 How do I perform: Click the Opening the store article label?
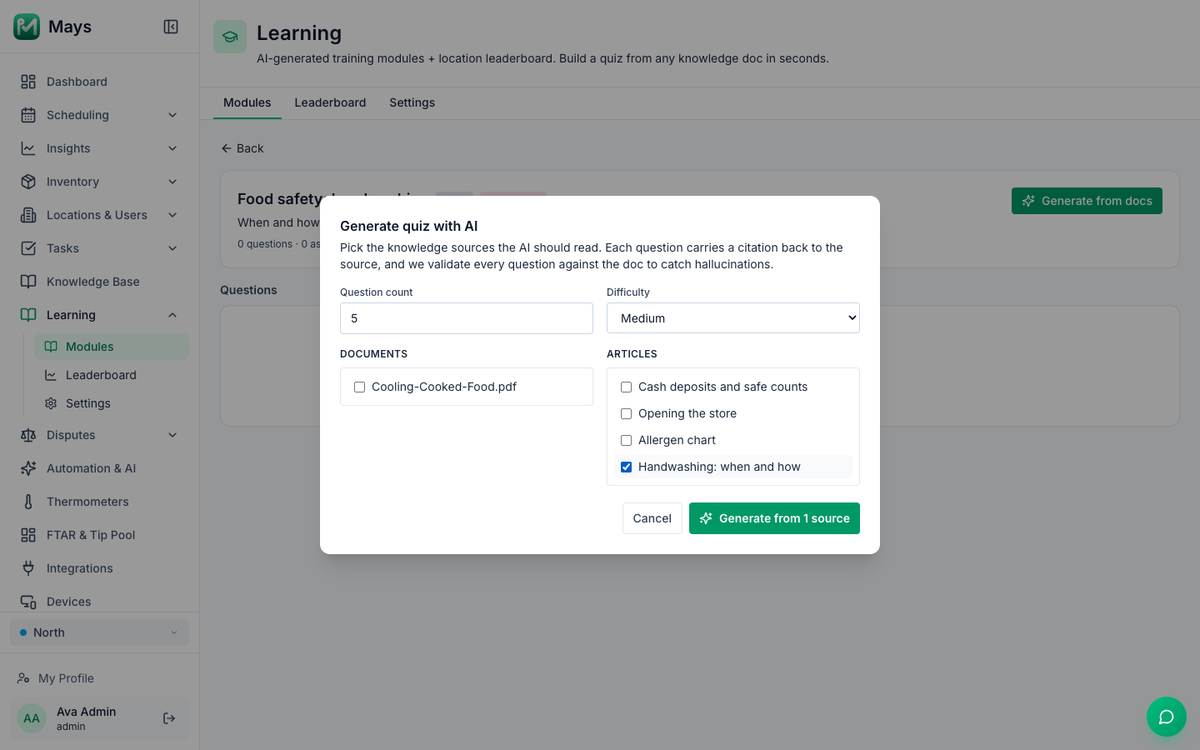pos(687,414)
